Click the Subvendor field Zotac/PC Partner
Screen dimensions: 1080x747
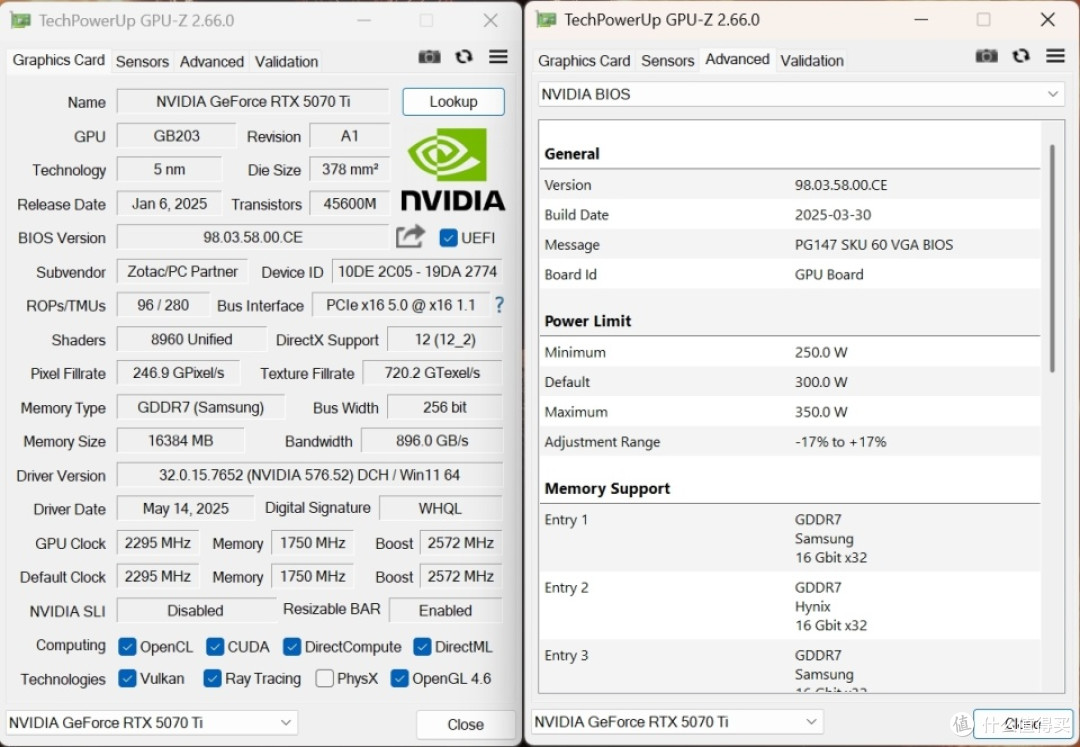(x=183, y=271)
